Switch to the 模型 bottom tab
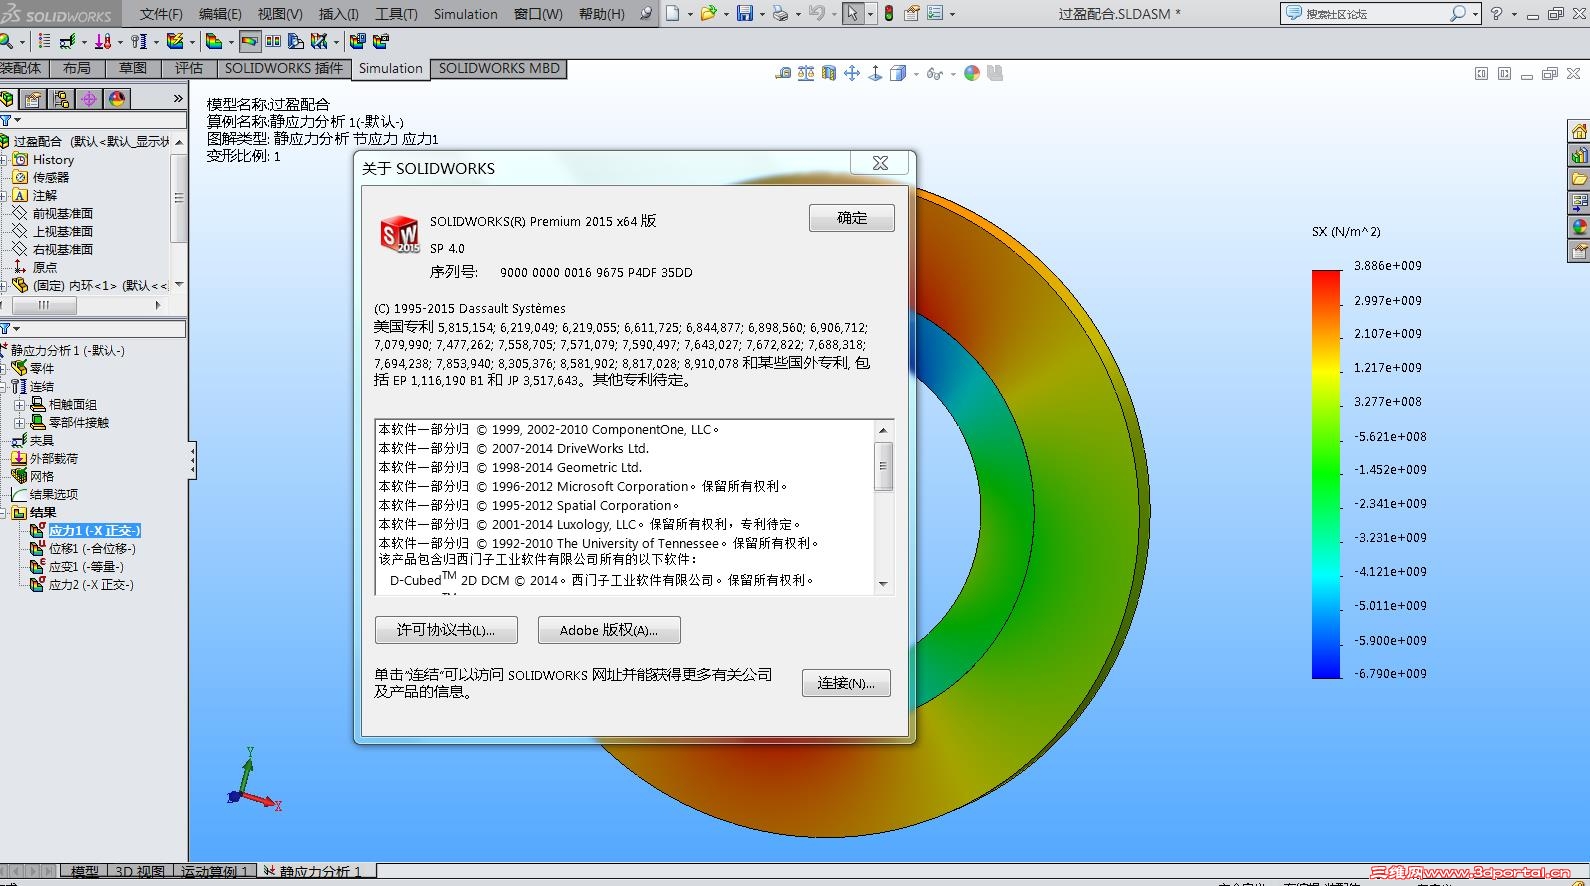Screen dimensions: 1590x886 click(x=85, y=872)
